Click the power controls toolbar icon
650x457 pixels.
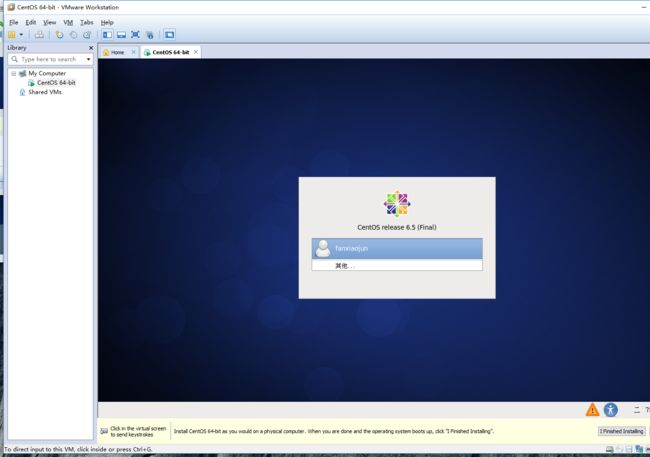(11, 34)
